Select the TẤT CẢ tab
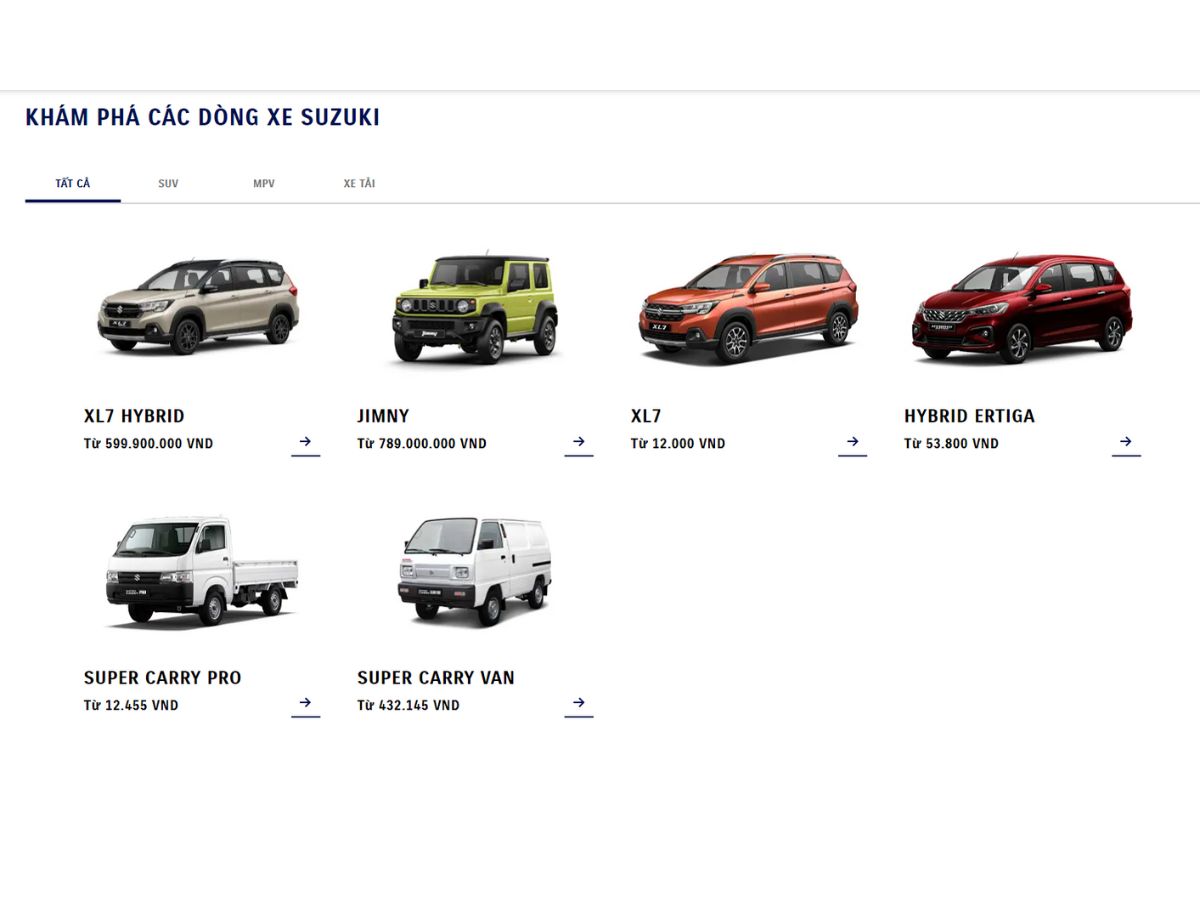 click(73, 184)
